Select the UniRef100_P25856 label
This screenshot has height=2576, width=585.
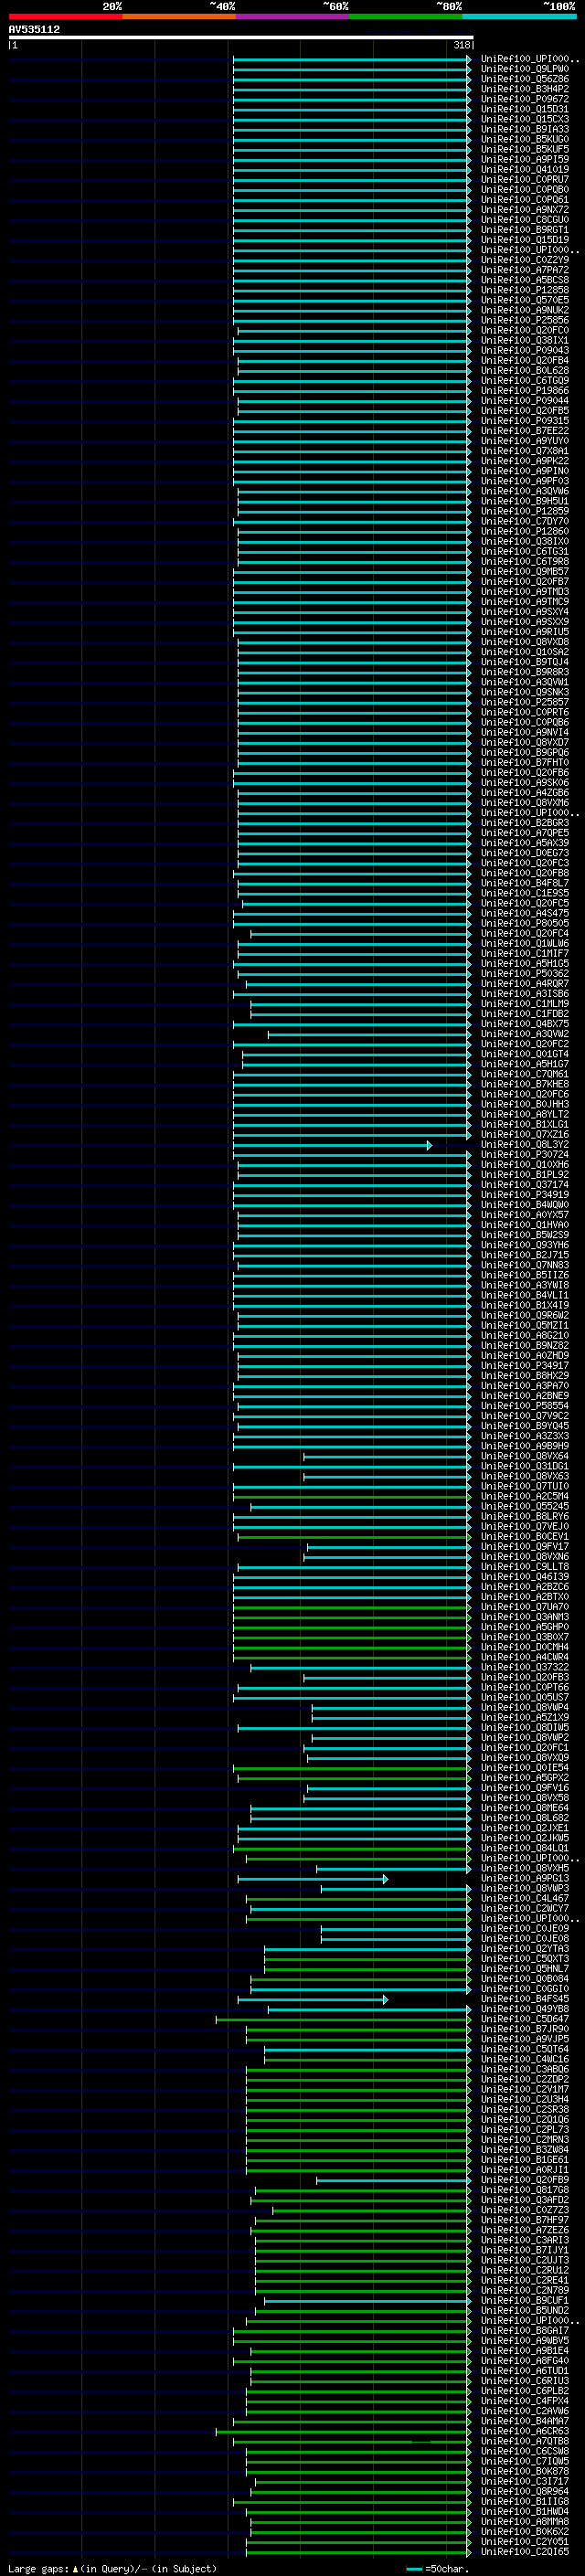pos(524,320)
